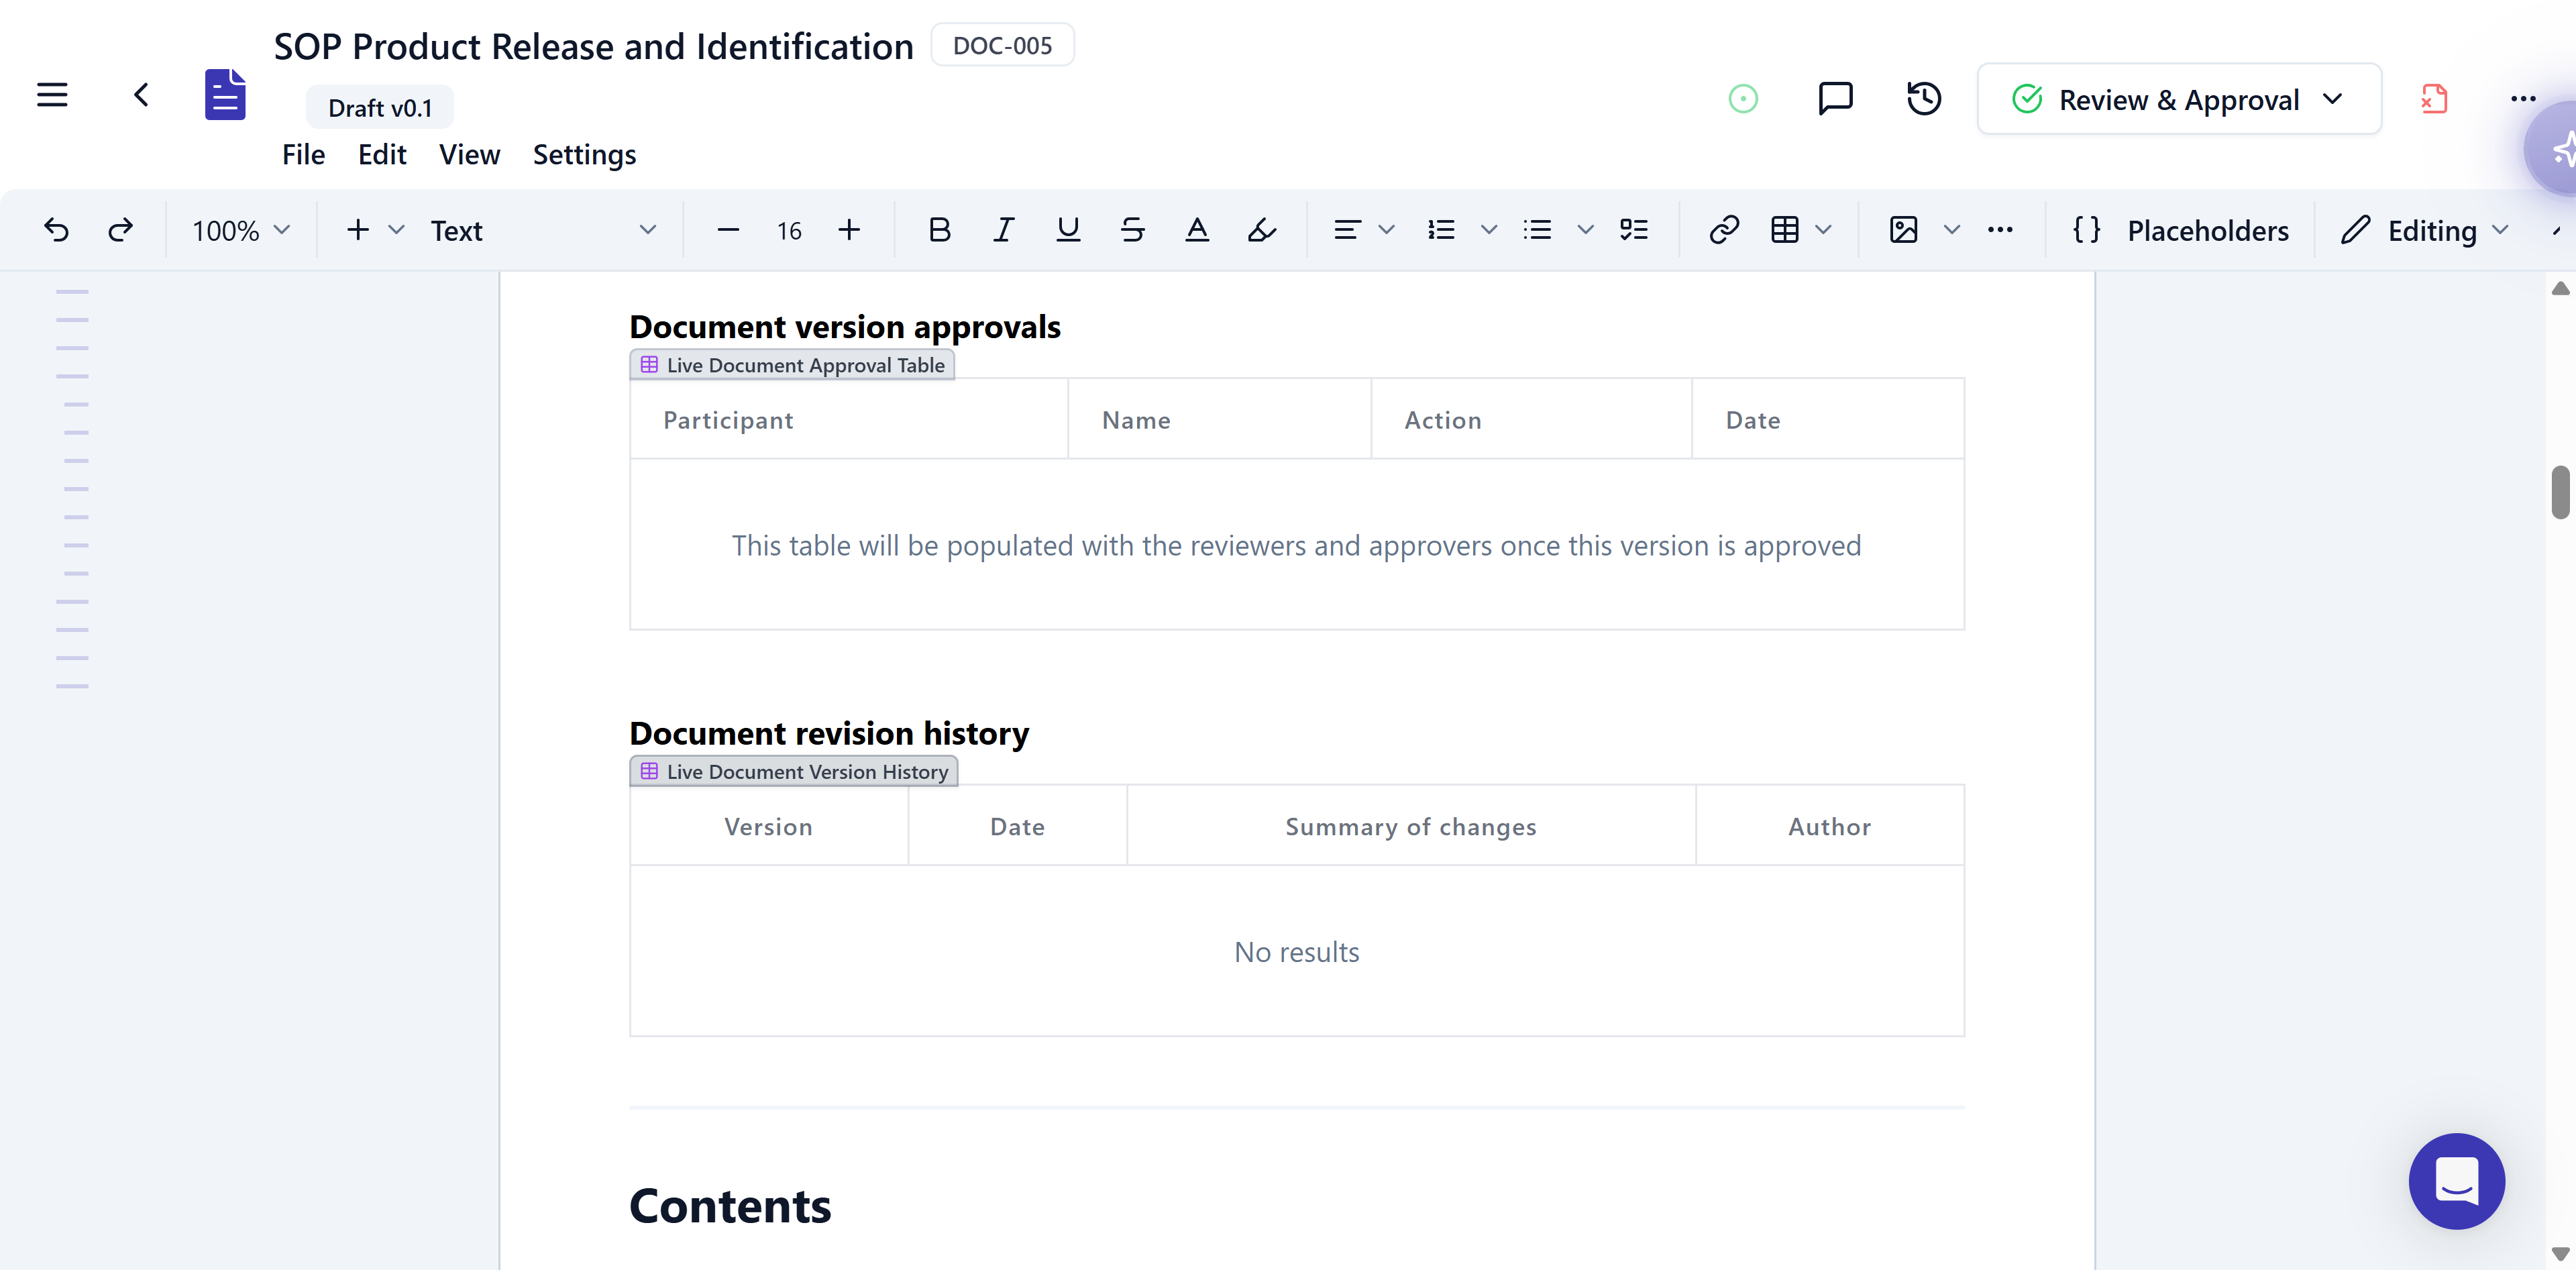Apply text alignment icon
The width and height of the screenshot is (2576, 1270).
pyautogui.click(x=1347, y=230)
